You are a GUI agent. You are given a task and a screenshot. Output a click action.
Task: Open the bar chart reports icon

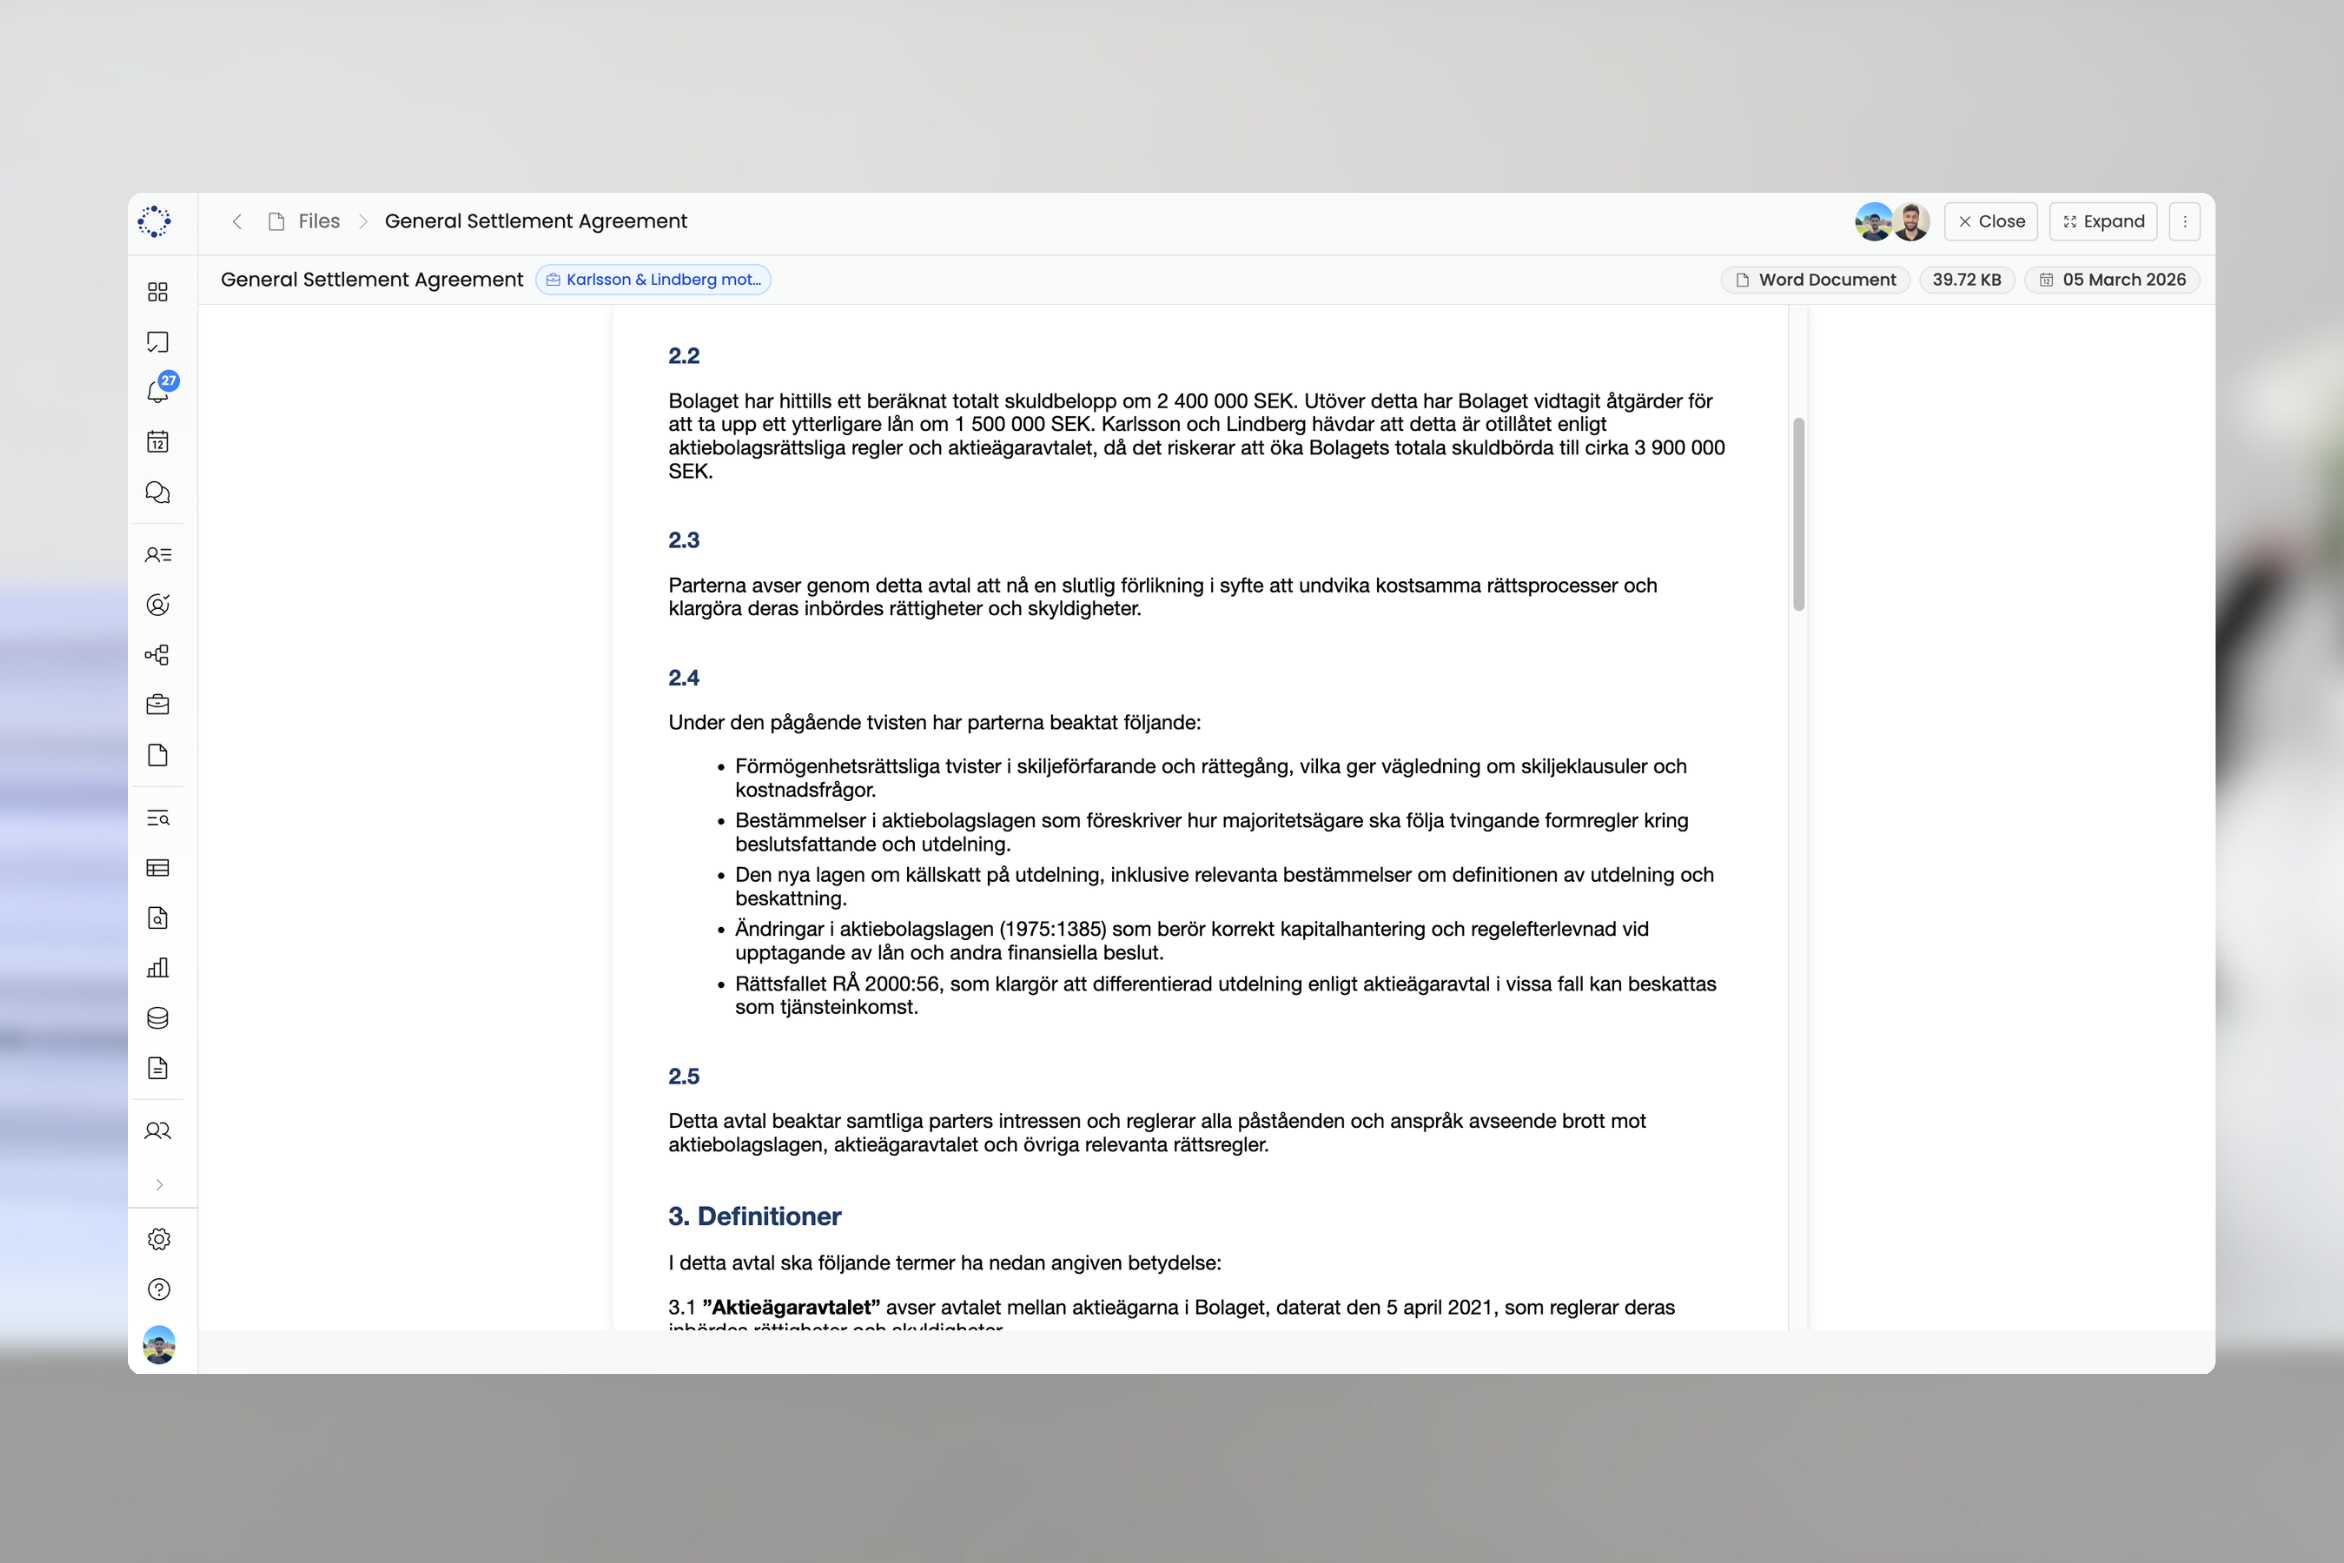pyautogui.click(x=158, y=968)
